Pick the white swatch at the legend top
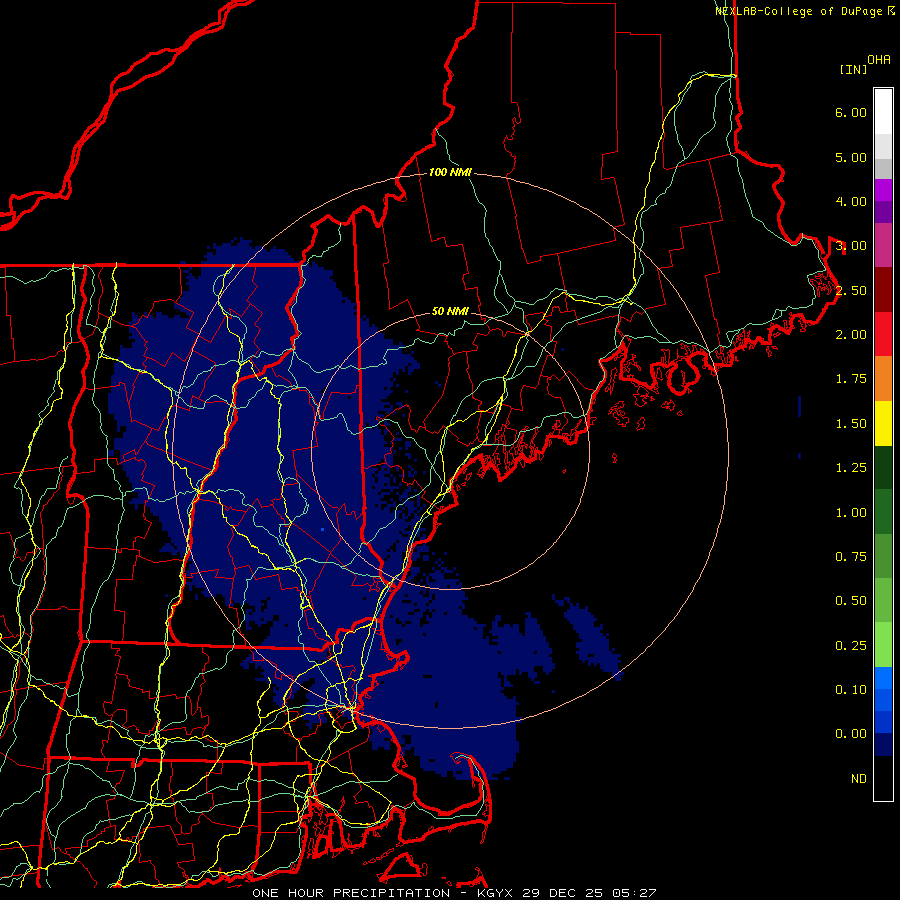Image resolution: width=900 pixels, height=900 pixels. 883,112
